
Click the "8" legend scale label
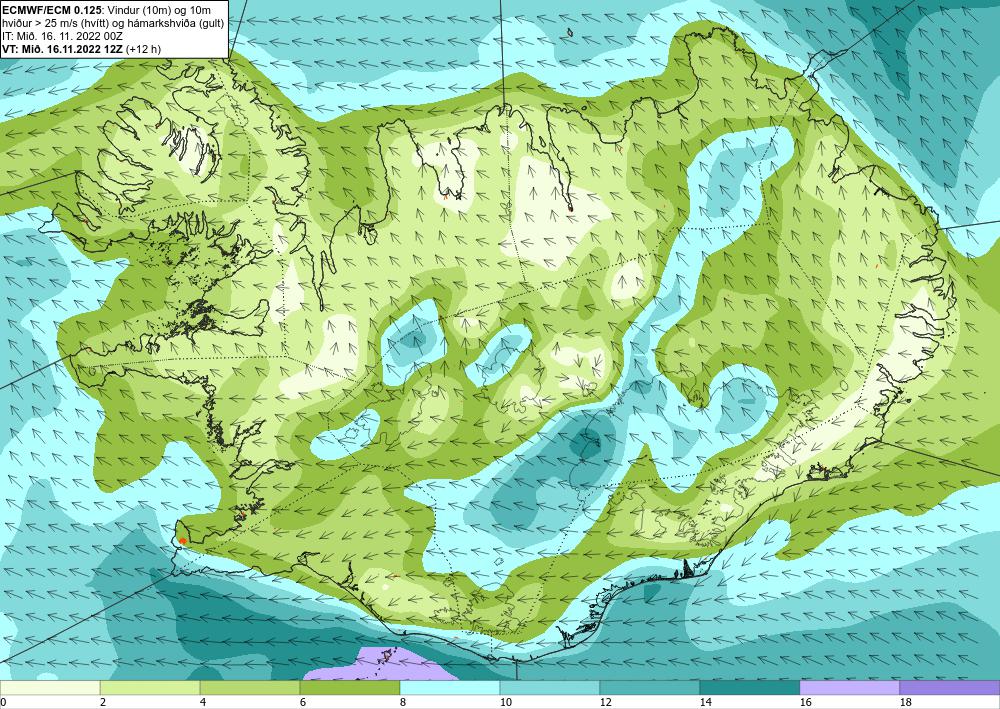tap(403, 703)
